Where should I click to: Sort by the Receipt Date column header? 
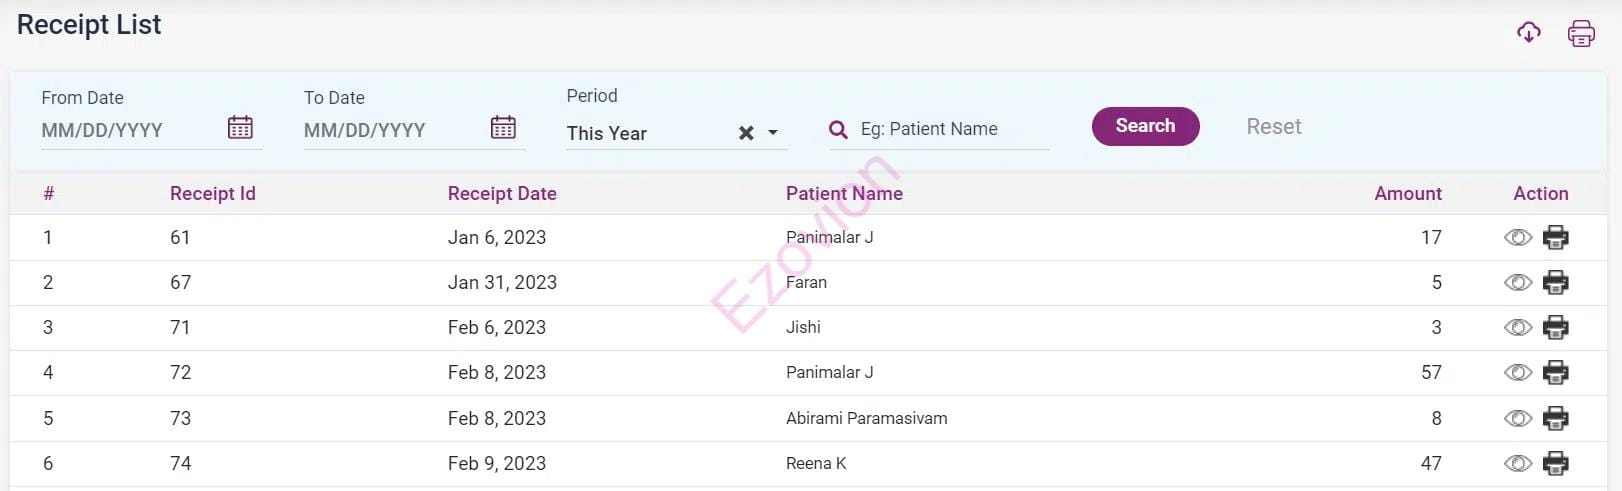tap(502, 194)
